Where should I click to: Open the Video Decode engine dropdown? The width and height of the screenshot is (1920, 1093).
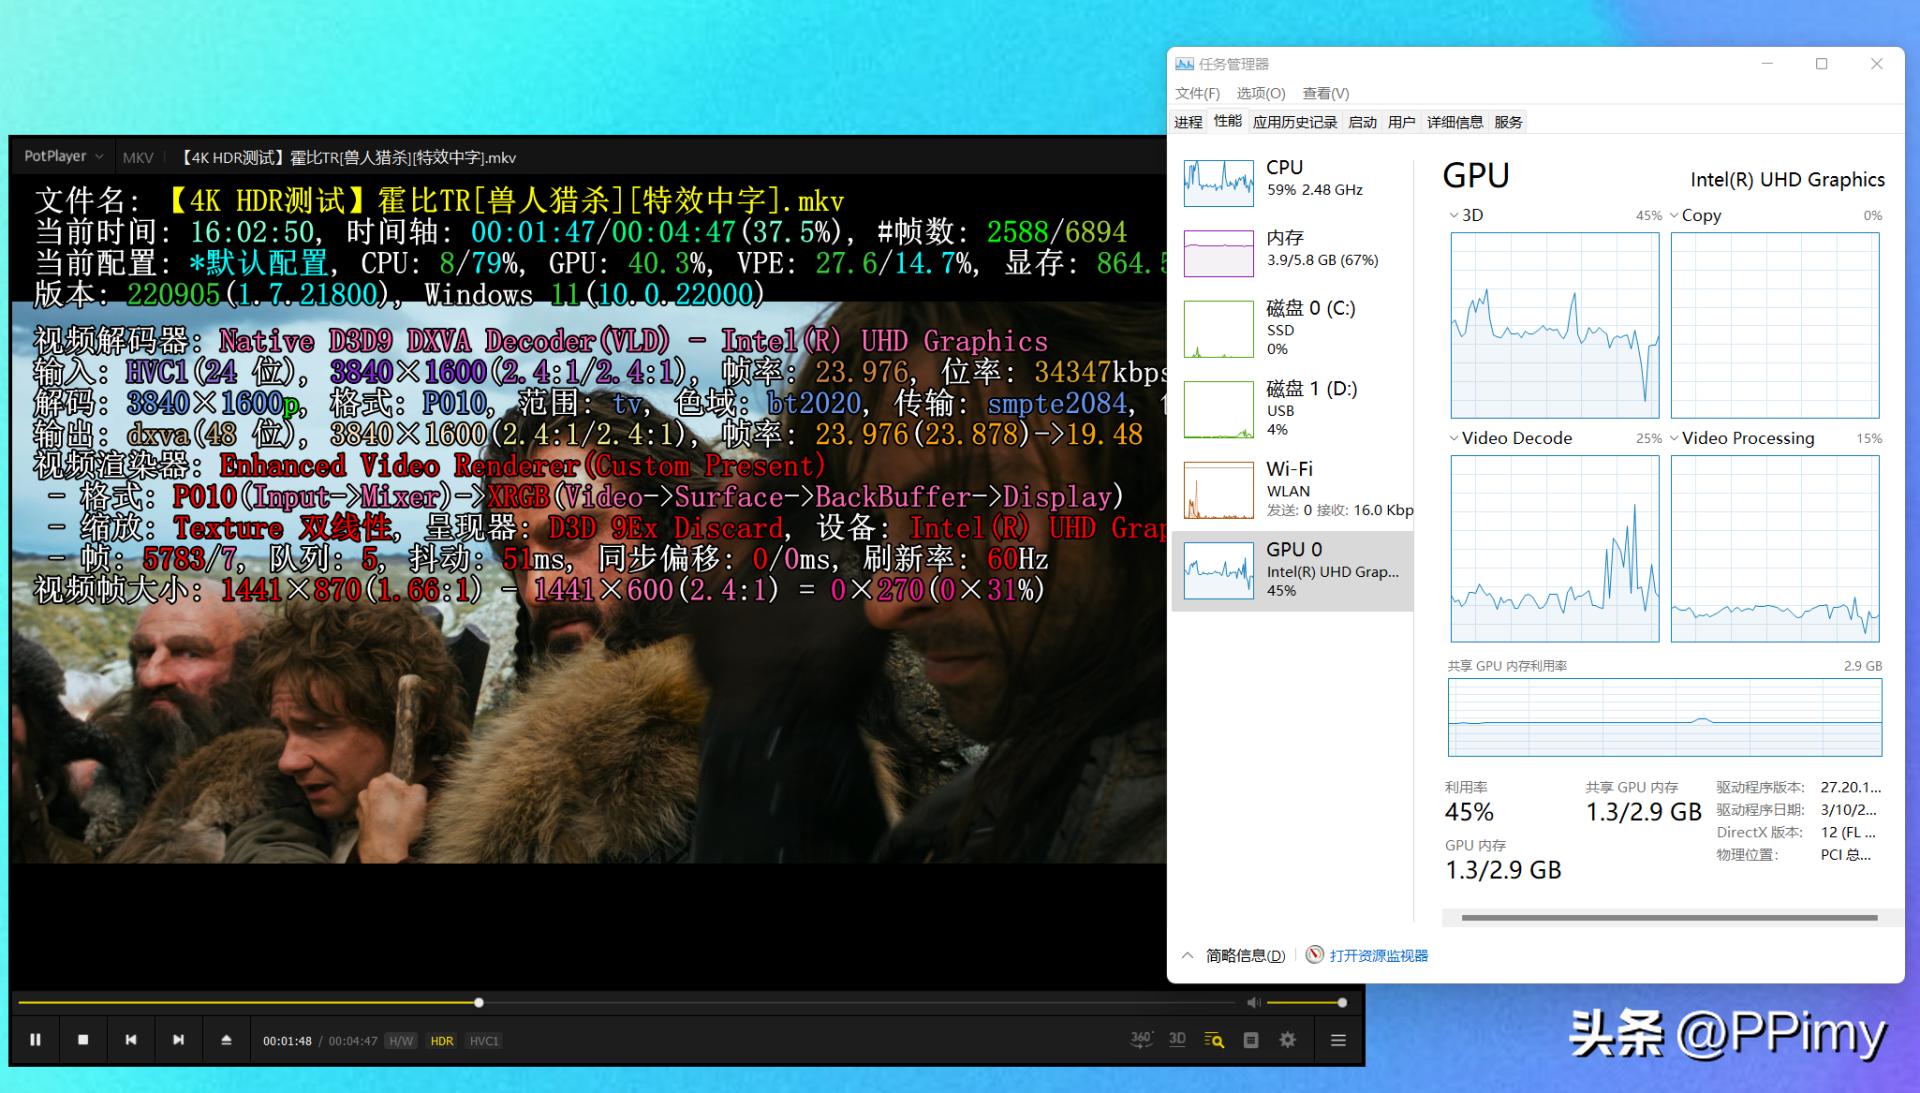(1454, 438)
